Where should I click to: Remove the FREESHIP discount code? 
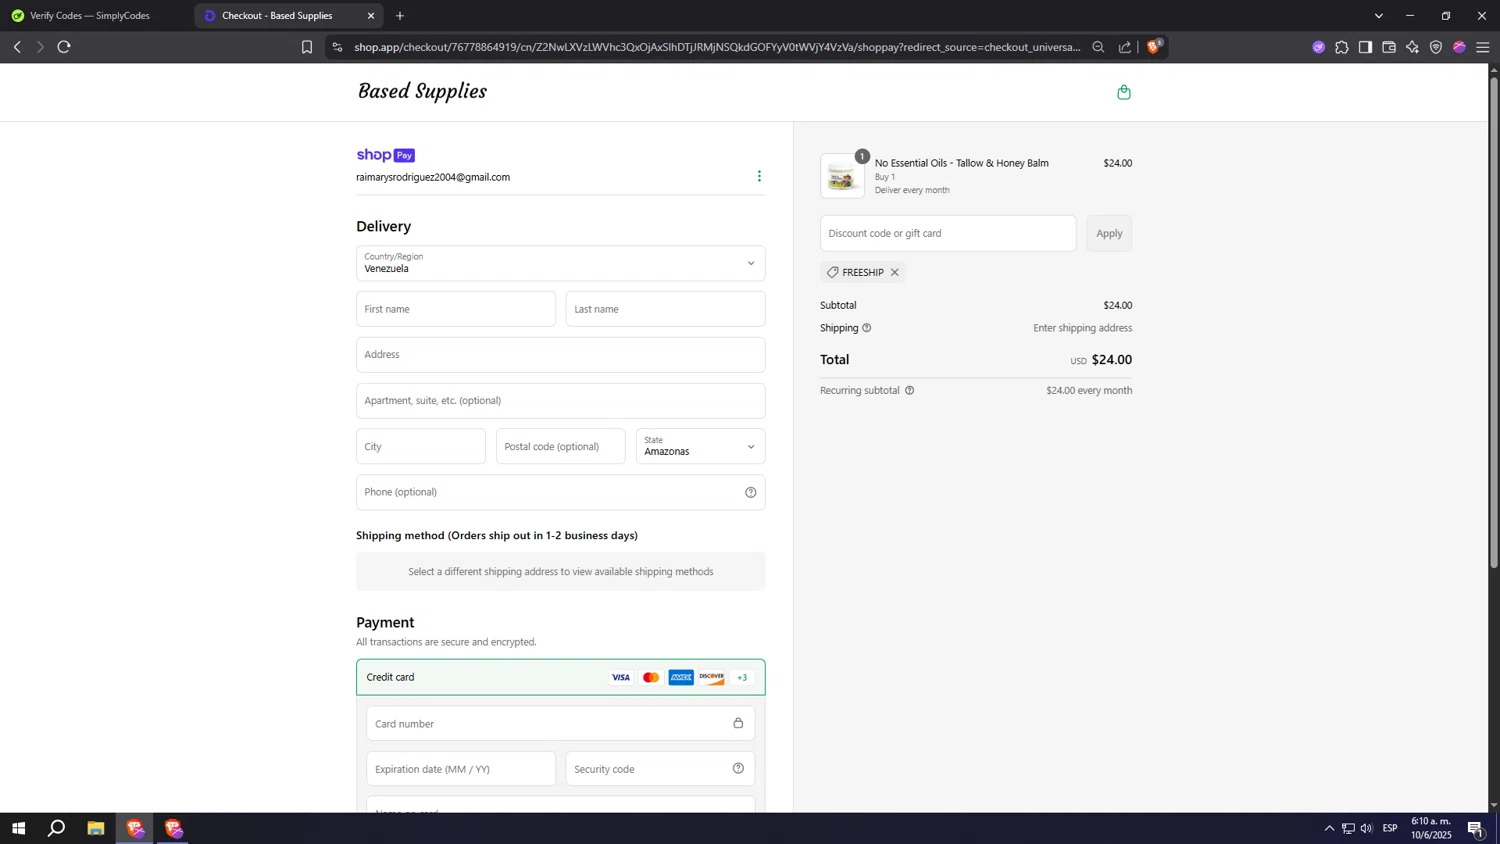[895, 272]
